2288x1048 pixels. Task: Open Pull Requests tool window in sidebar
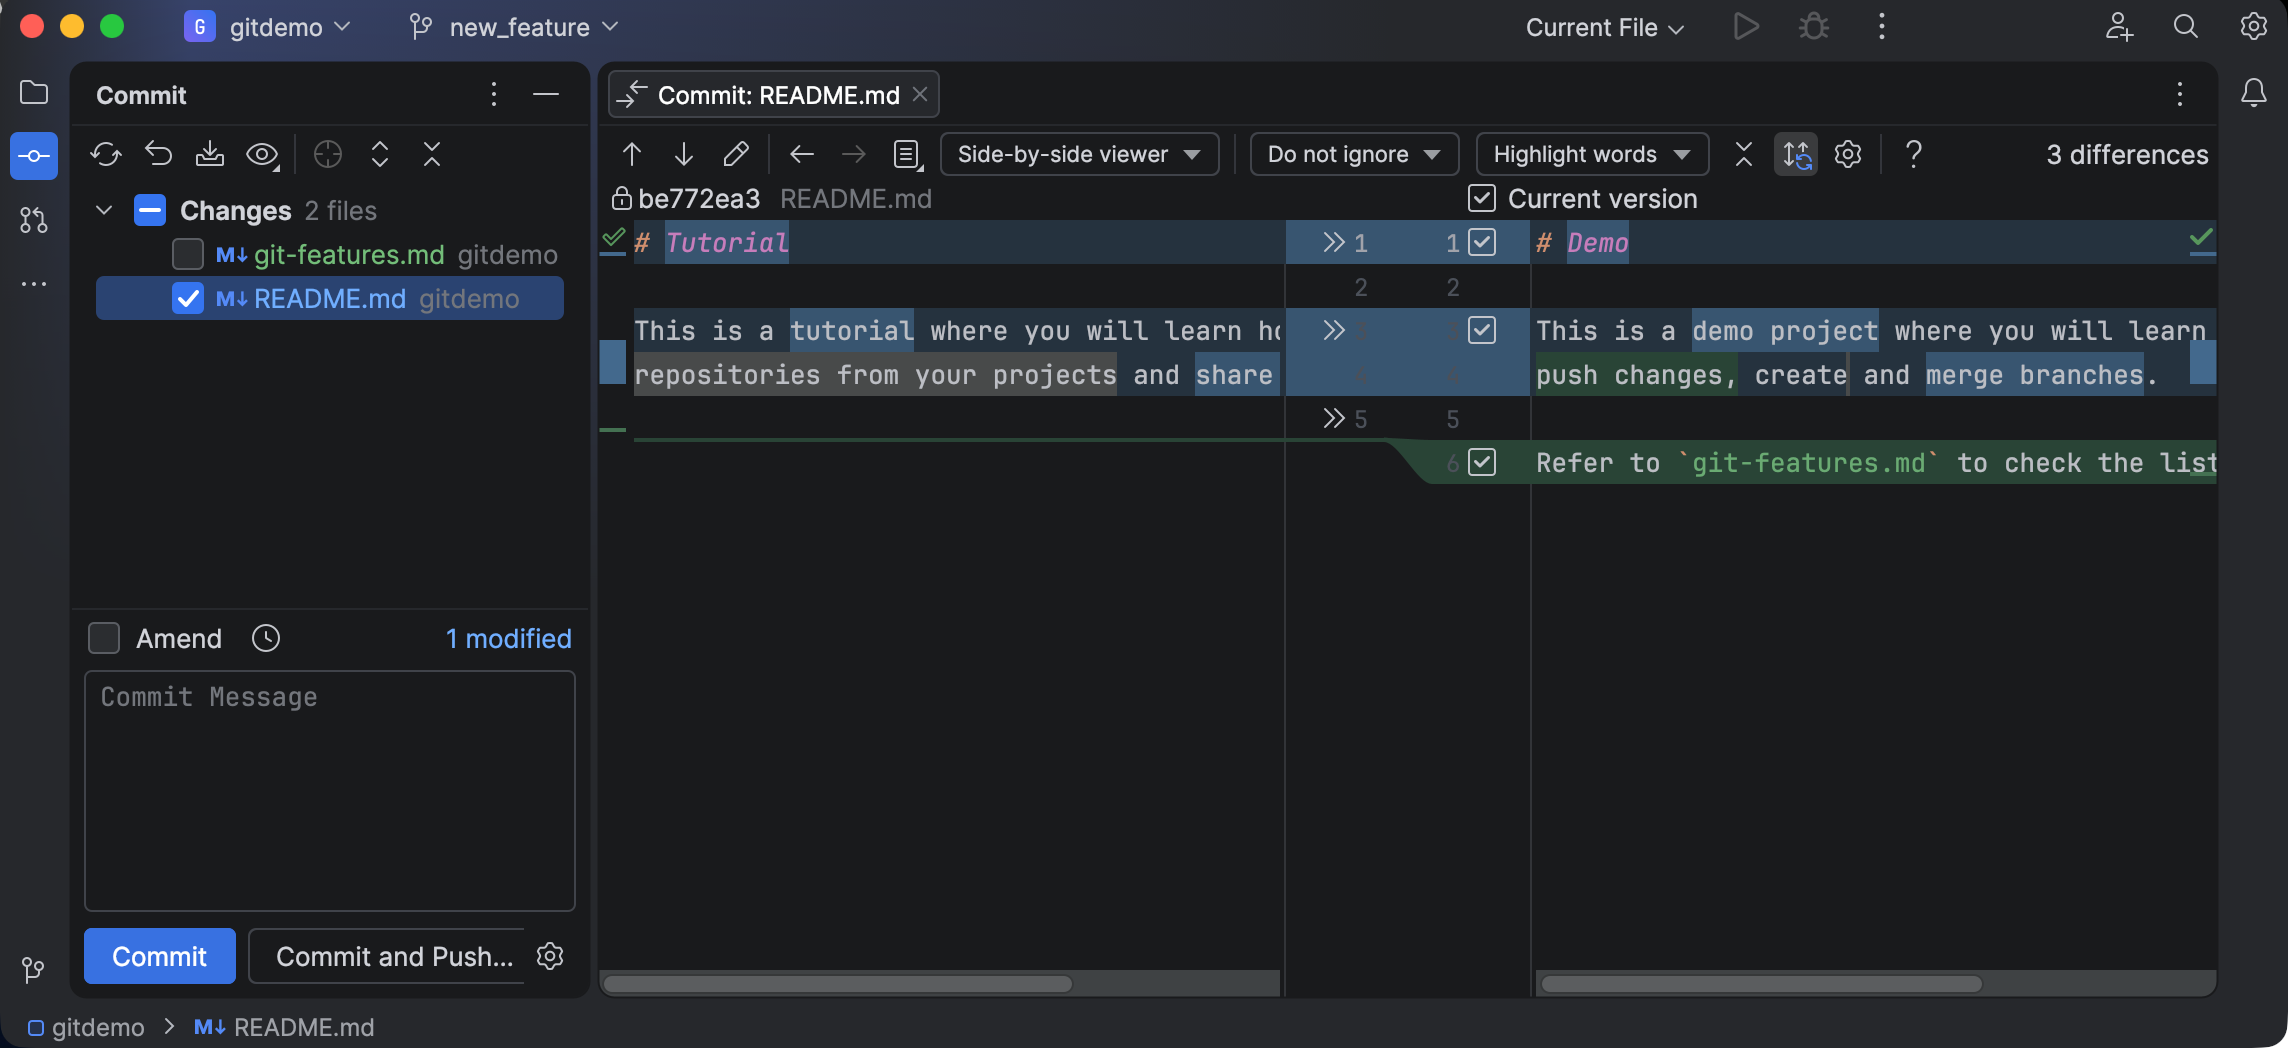tap(34, 220)
